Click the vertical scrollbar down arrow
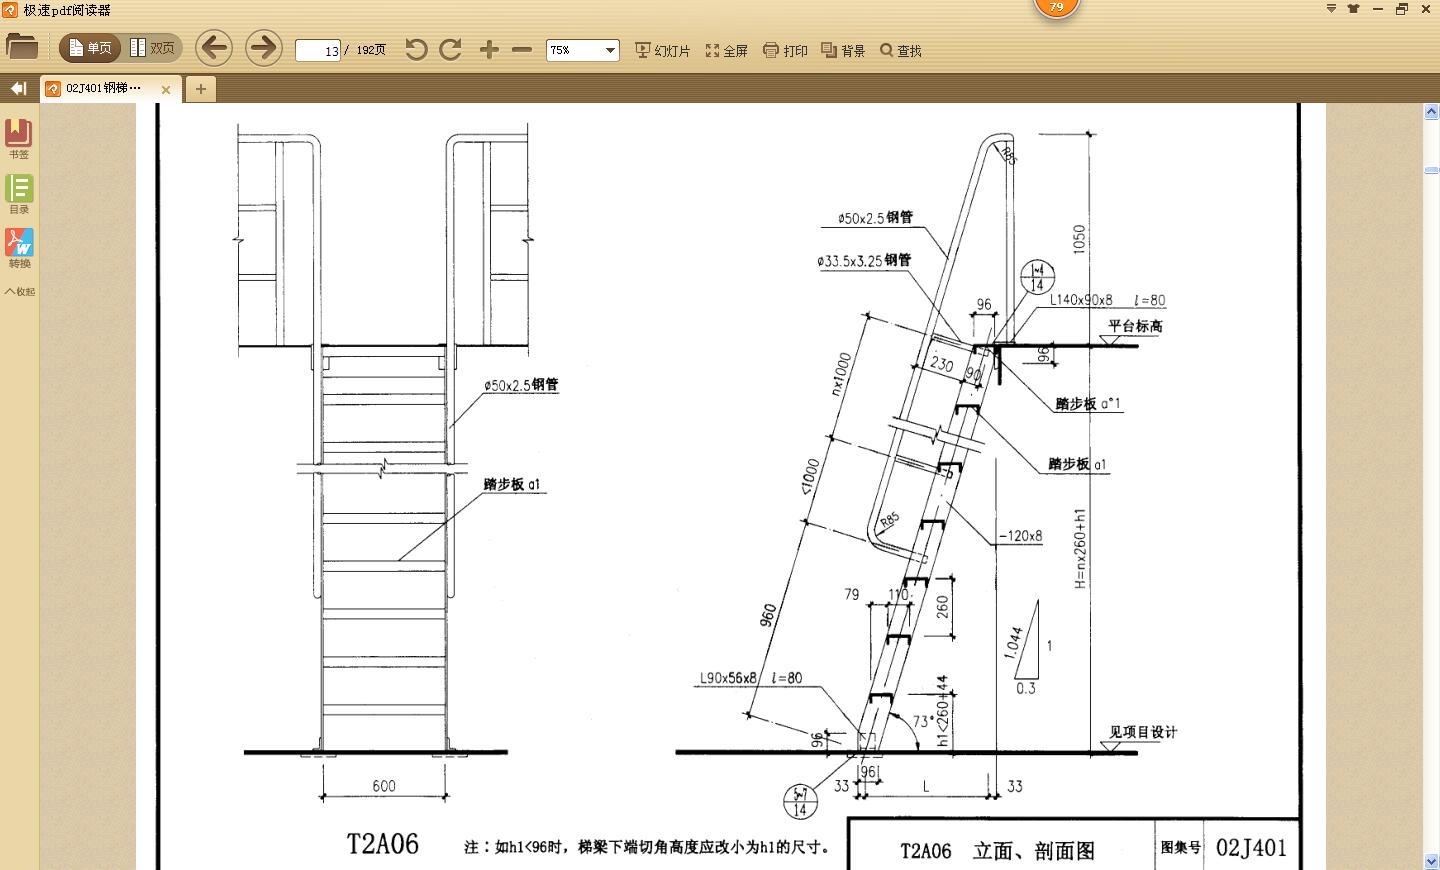The width and height of the screenshot is (1440, 870). (x=1431, y=861)
